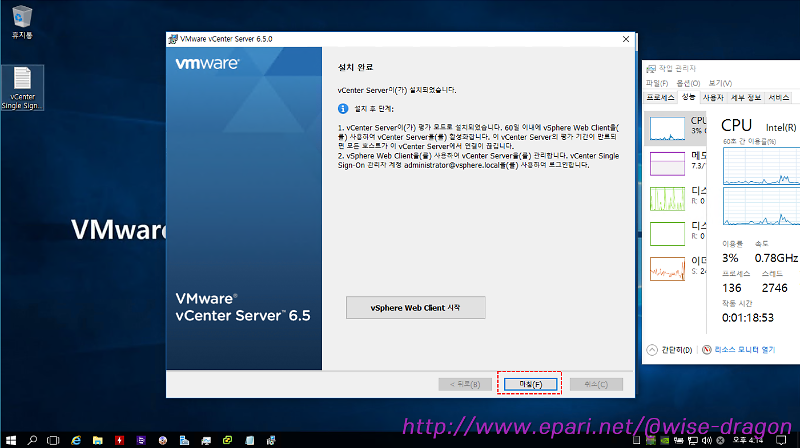Screen dimensions: 800x448
Task: Switch to 사용자 tab in Task Manager
Action: 713,97
